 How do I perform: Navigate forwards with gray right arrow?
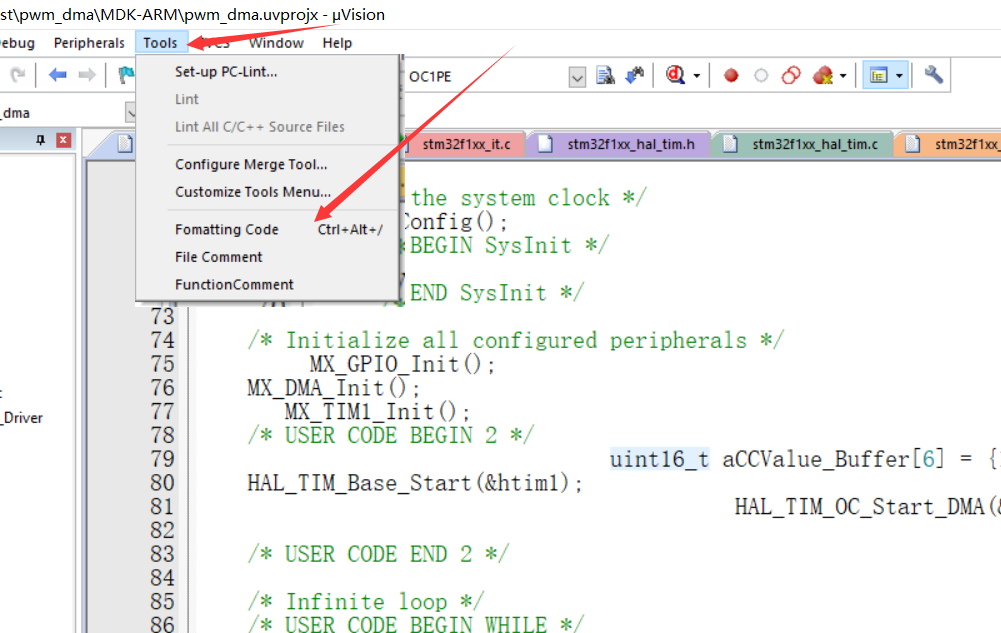[87, 75]
